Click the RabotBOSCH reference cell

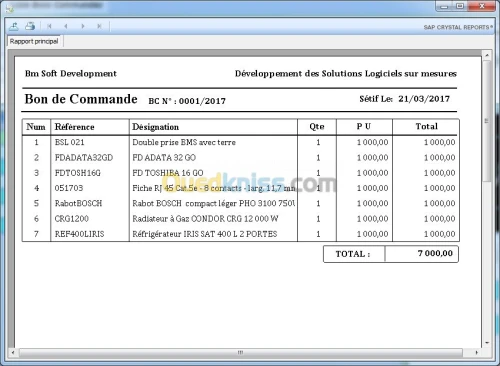pos(78,203)
